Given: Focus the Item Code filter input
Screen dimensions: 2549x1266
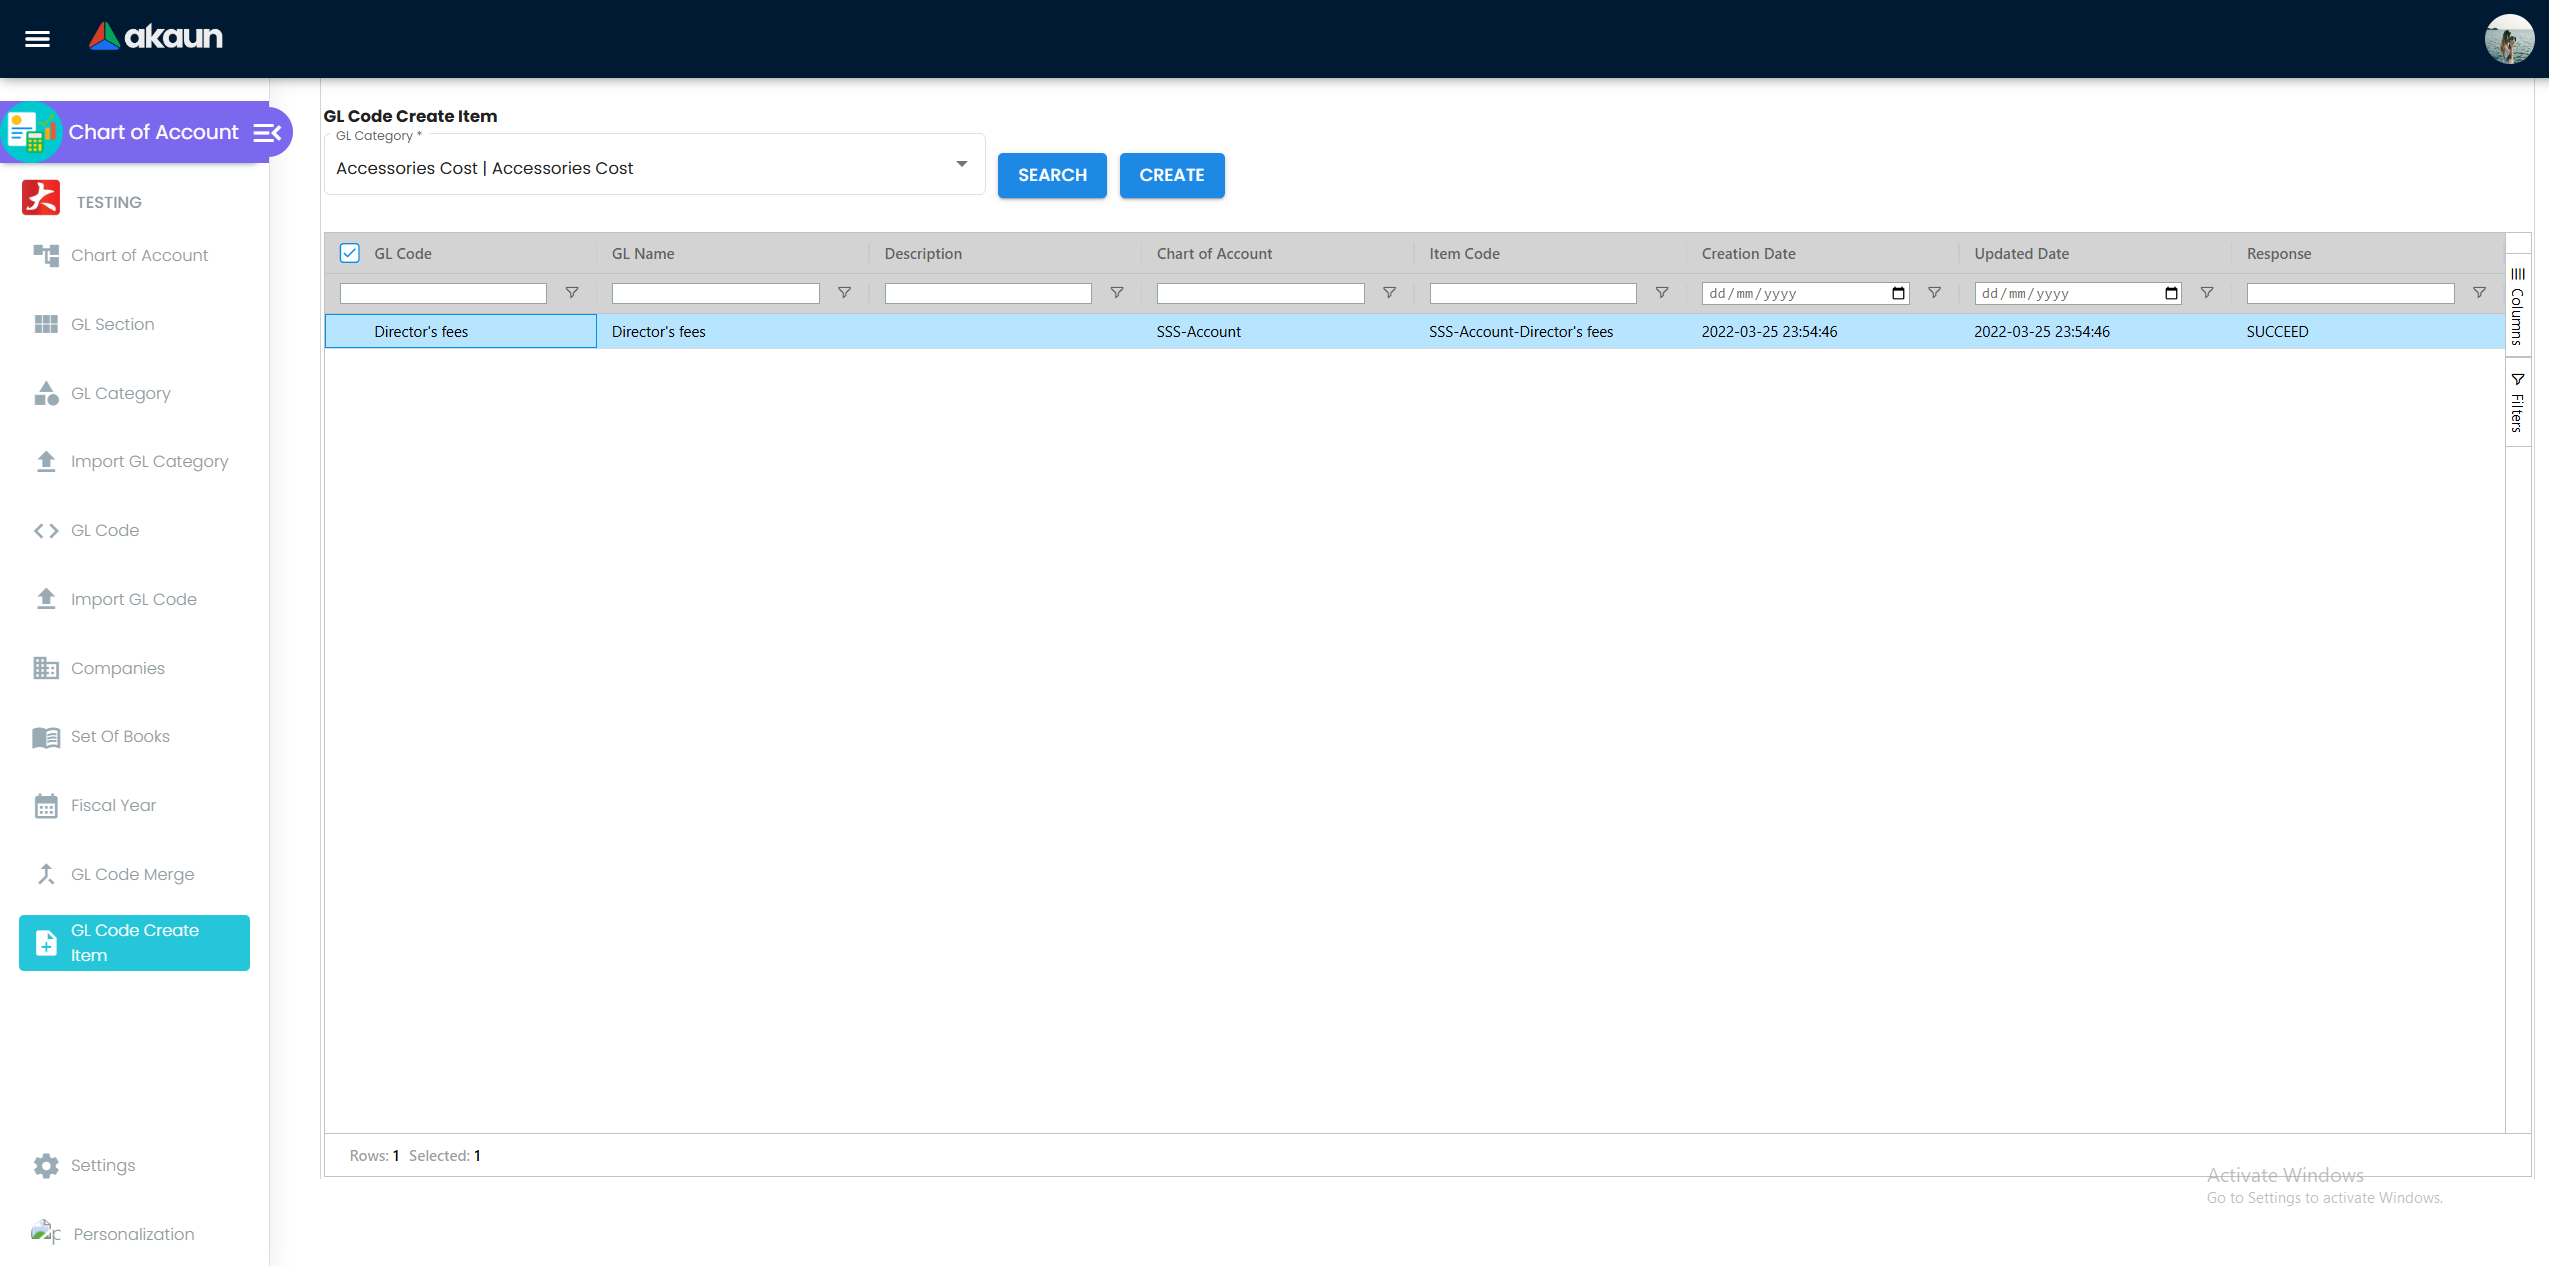Looking at the screenshot, I should (x=1533, y=293).
